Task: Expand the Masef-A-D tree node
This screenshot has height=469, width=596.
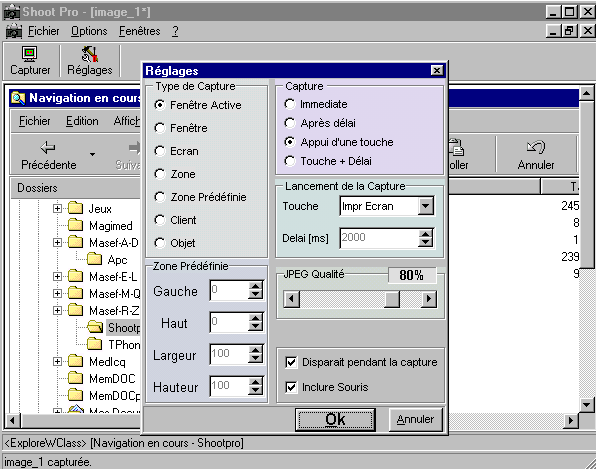Action: click(x=57, y=242)
